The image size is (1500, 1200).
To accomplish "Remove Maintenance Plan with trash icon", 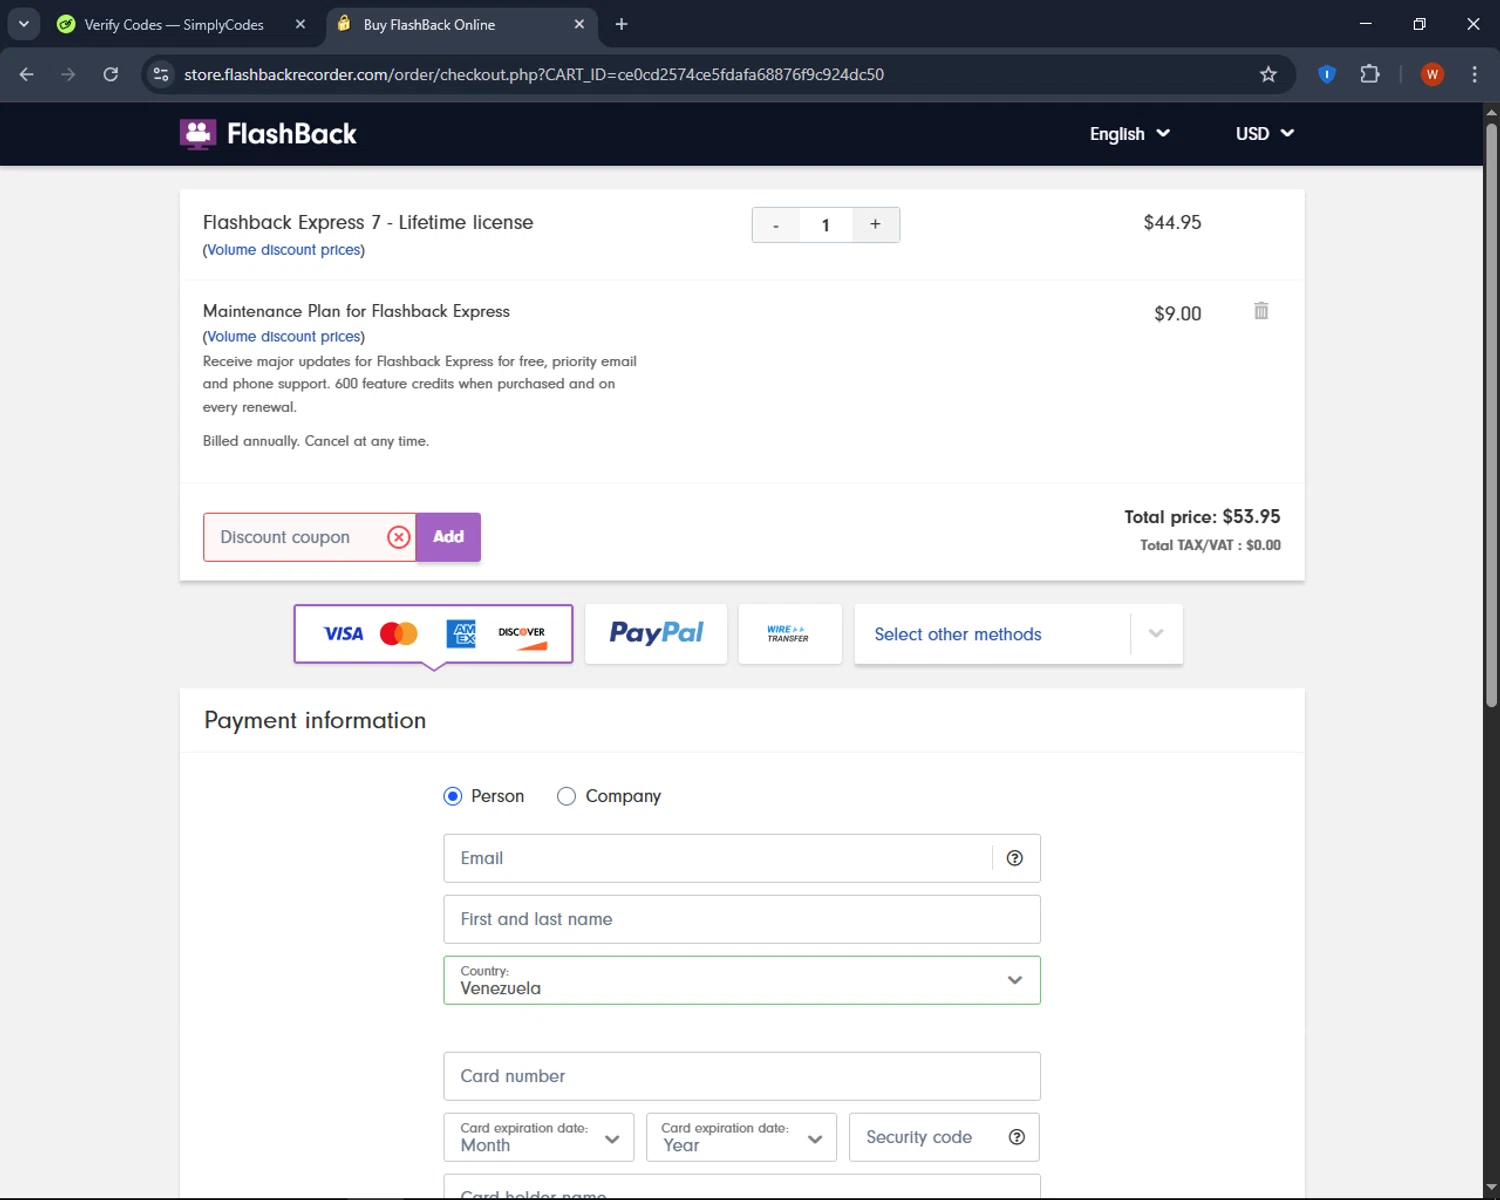I will point(1261,311).
